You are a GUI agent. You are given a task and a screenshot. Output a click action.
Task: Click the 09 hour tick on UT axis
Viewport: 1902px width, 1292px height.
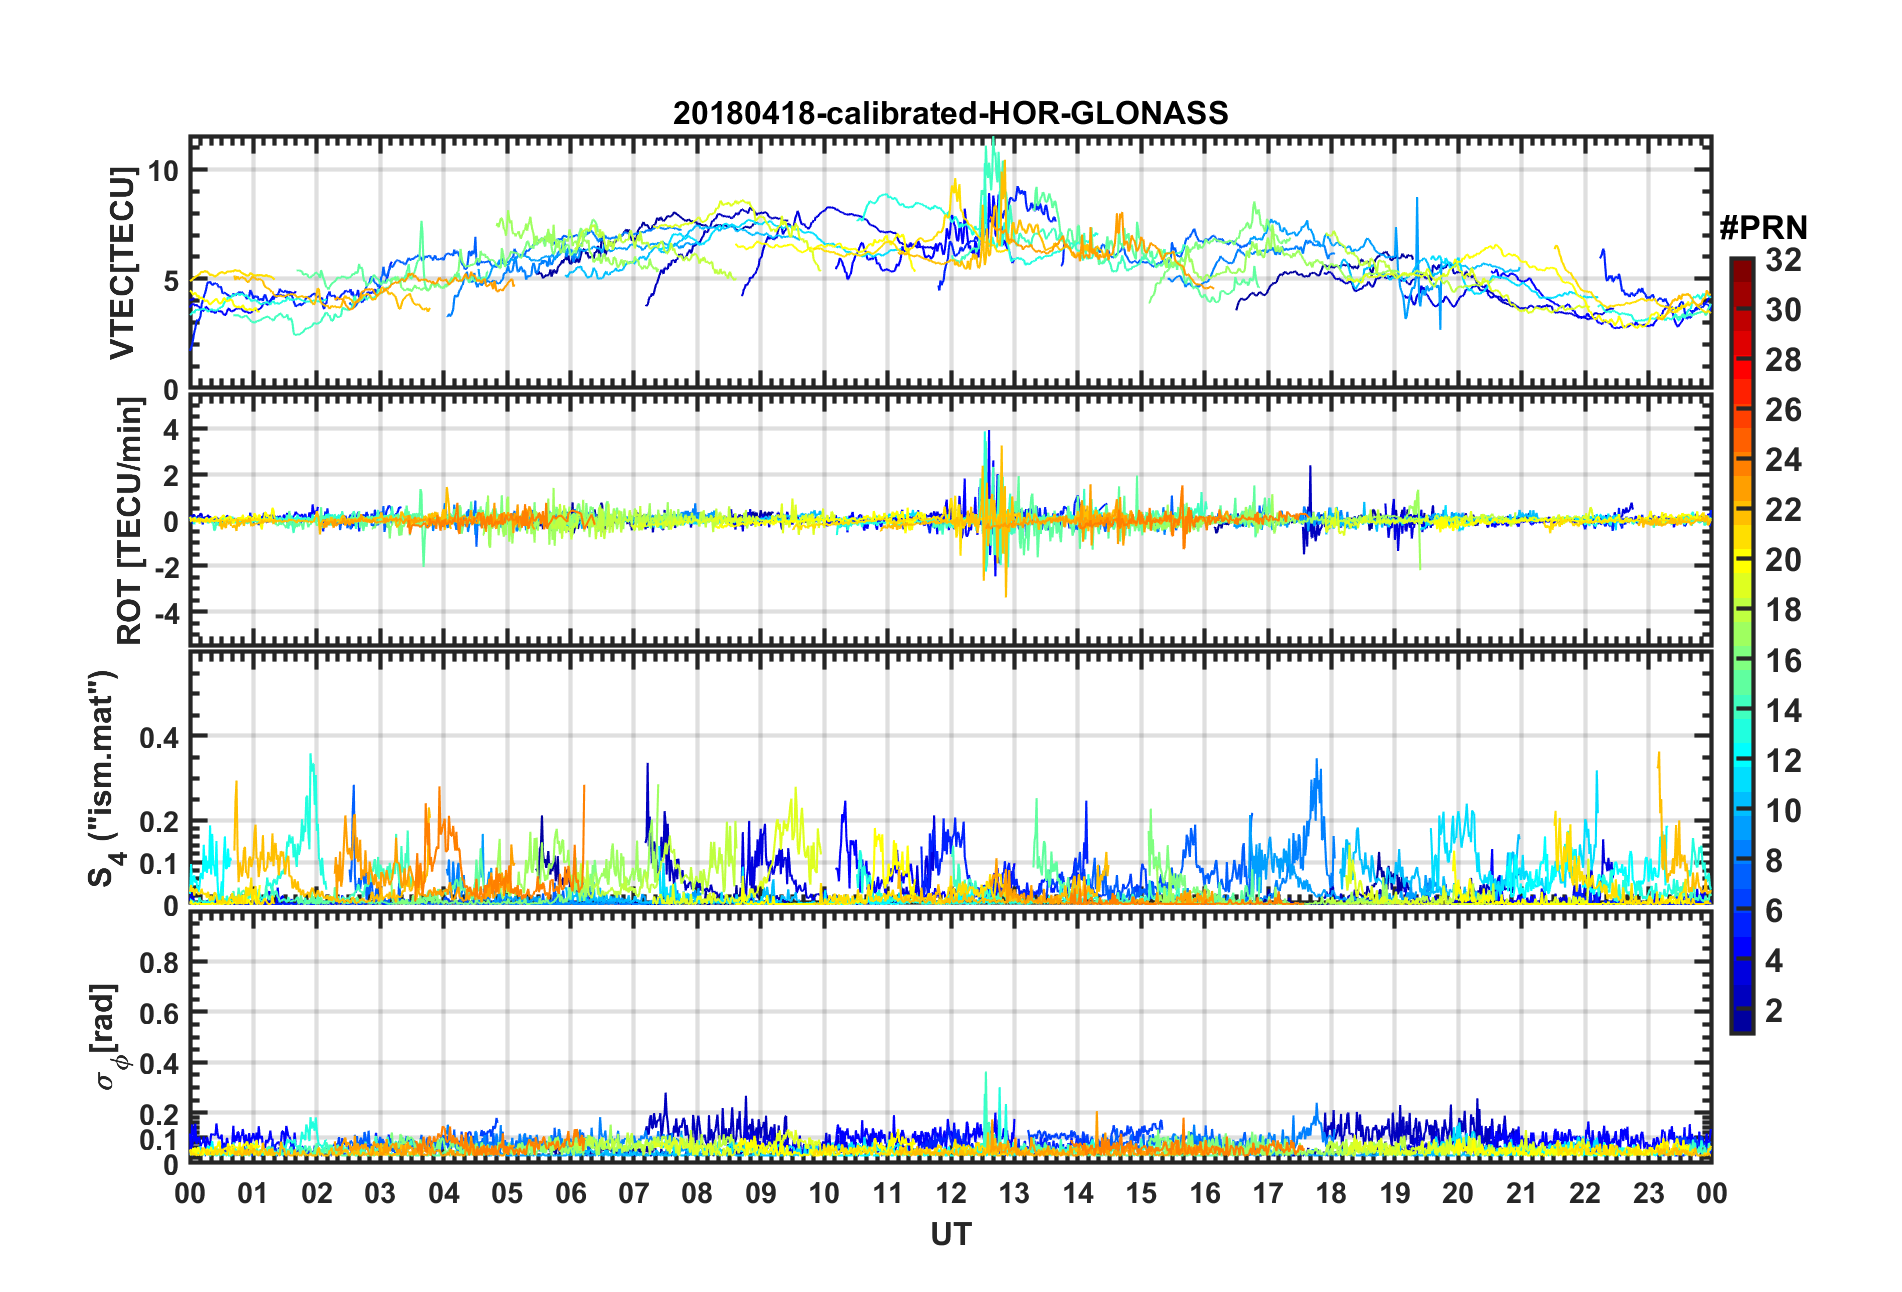click(x=761, y=1194)
